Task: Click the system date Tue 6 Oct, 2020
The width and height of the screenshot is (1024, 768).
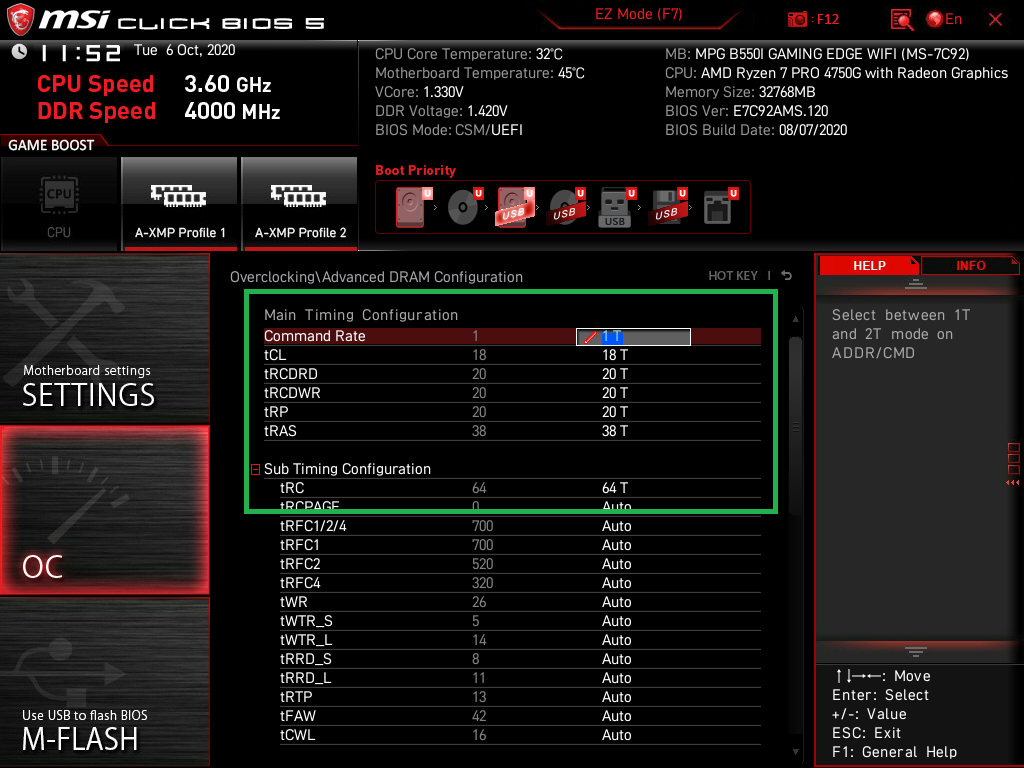Action: (185, 50)
